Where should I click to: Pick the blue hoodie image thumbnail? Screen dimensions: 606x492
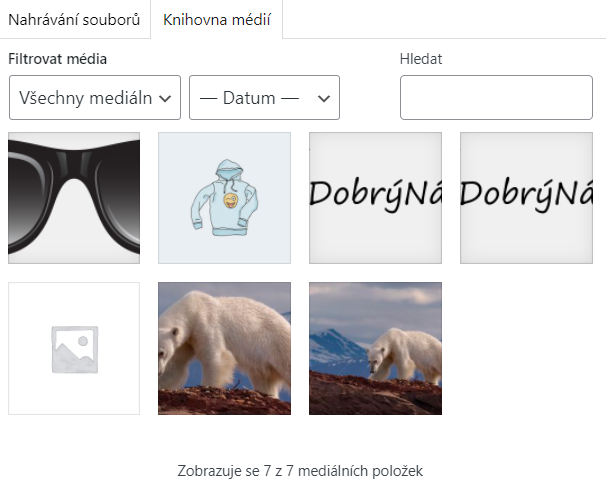(x=225, y=198)
